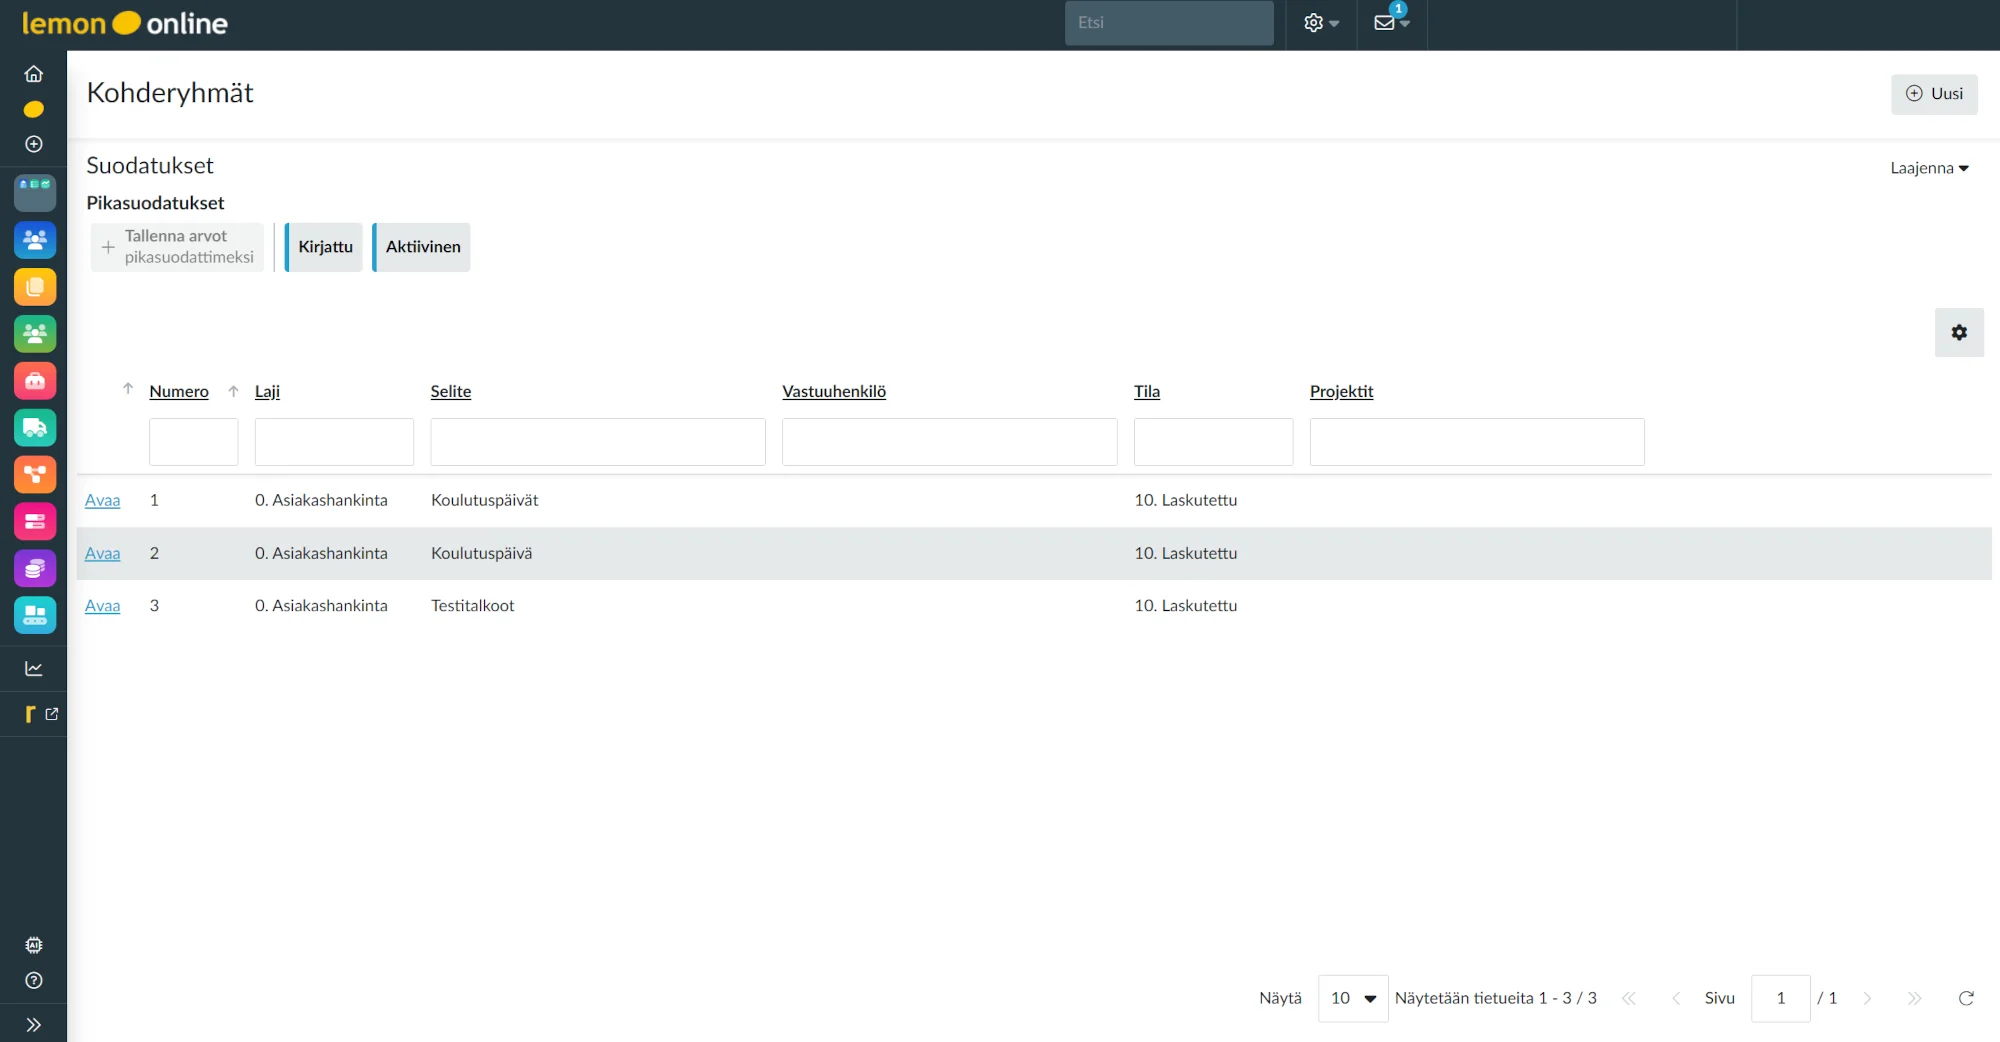The image size is (2000, 1042).
Task: Open the red briefcase module icon
Action: (35, 381)
